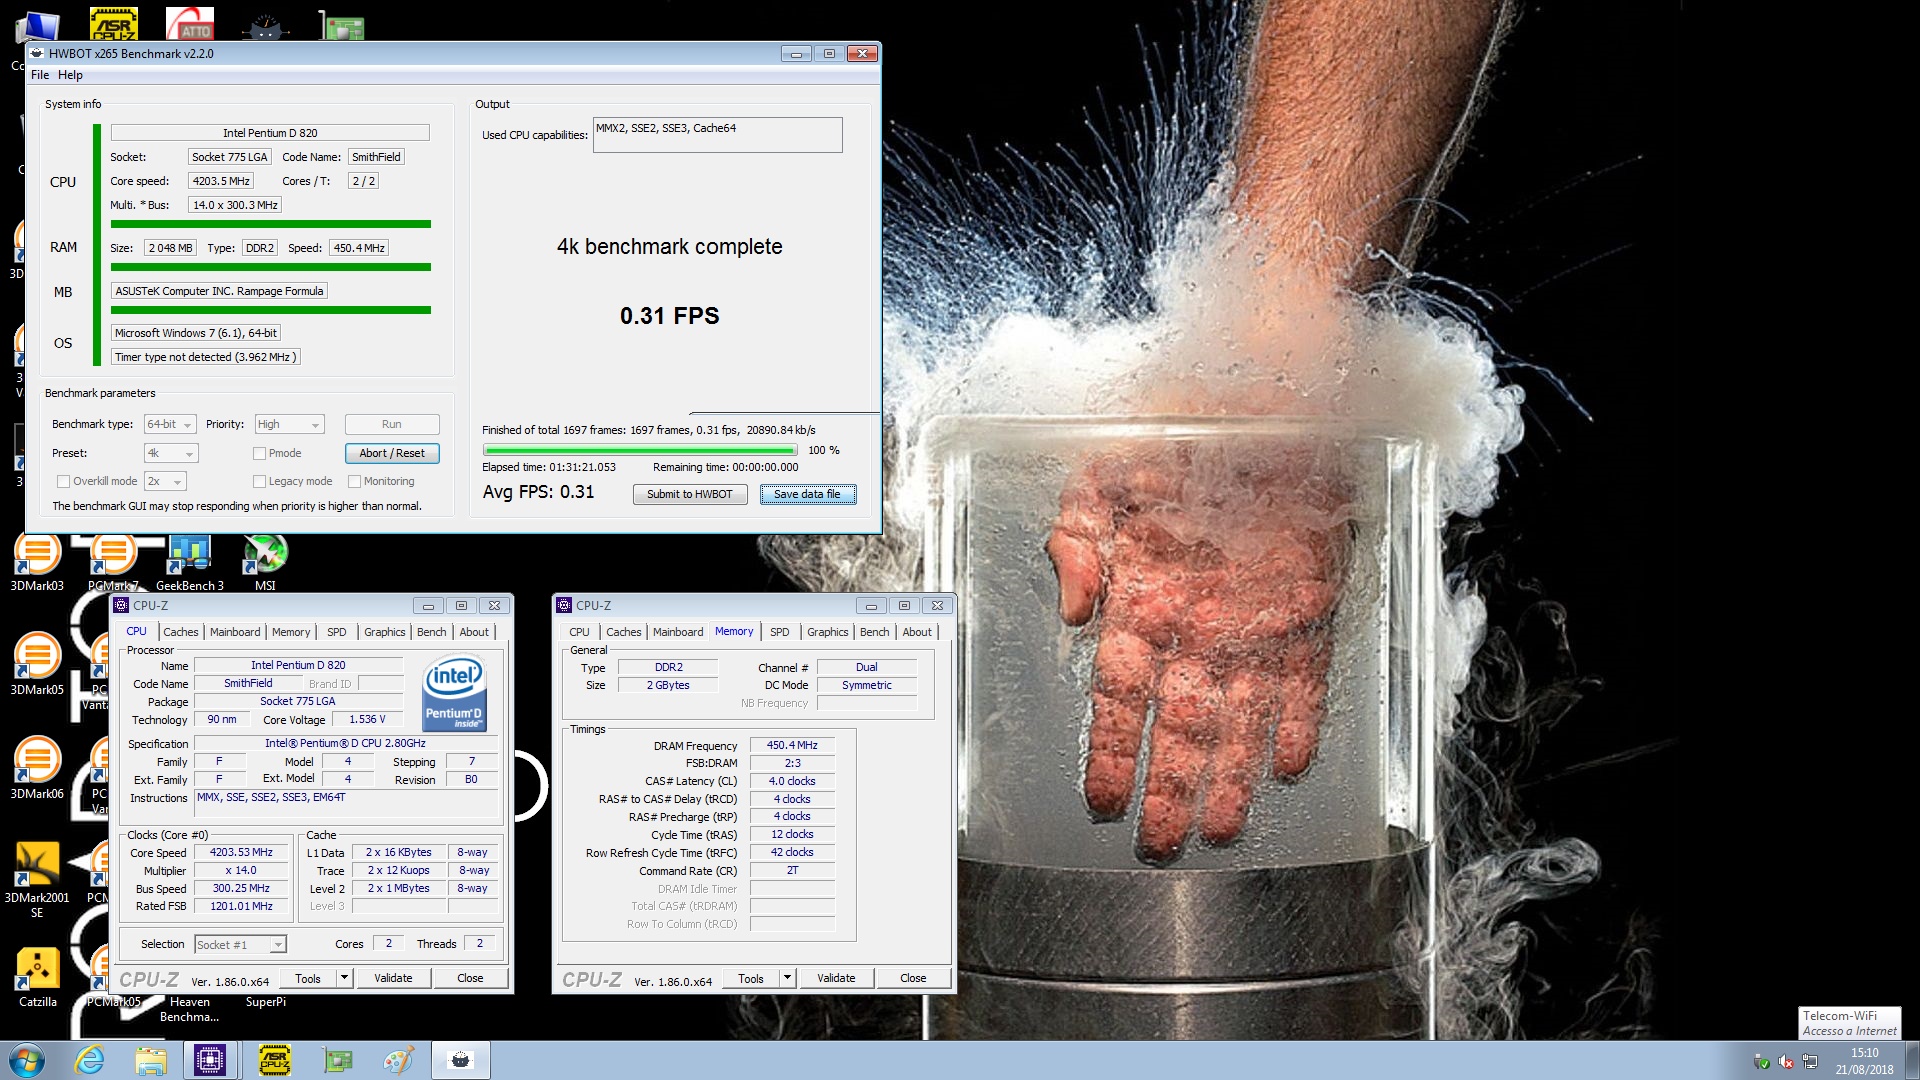Click Tools button in left CPU-Z window

pyautogui.click(x=308, y=978)
